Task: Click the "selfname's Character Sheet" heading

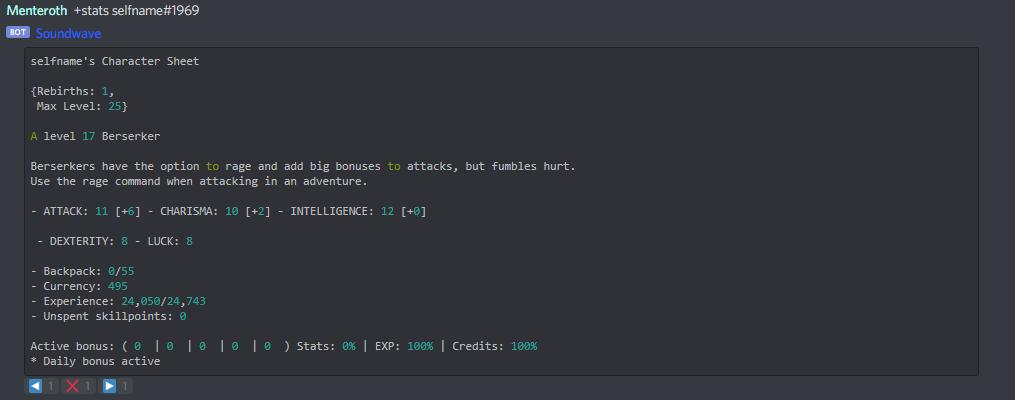Action: 115,61
